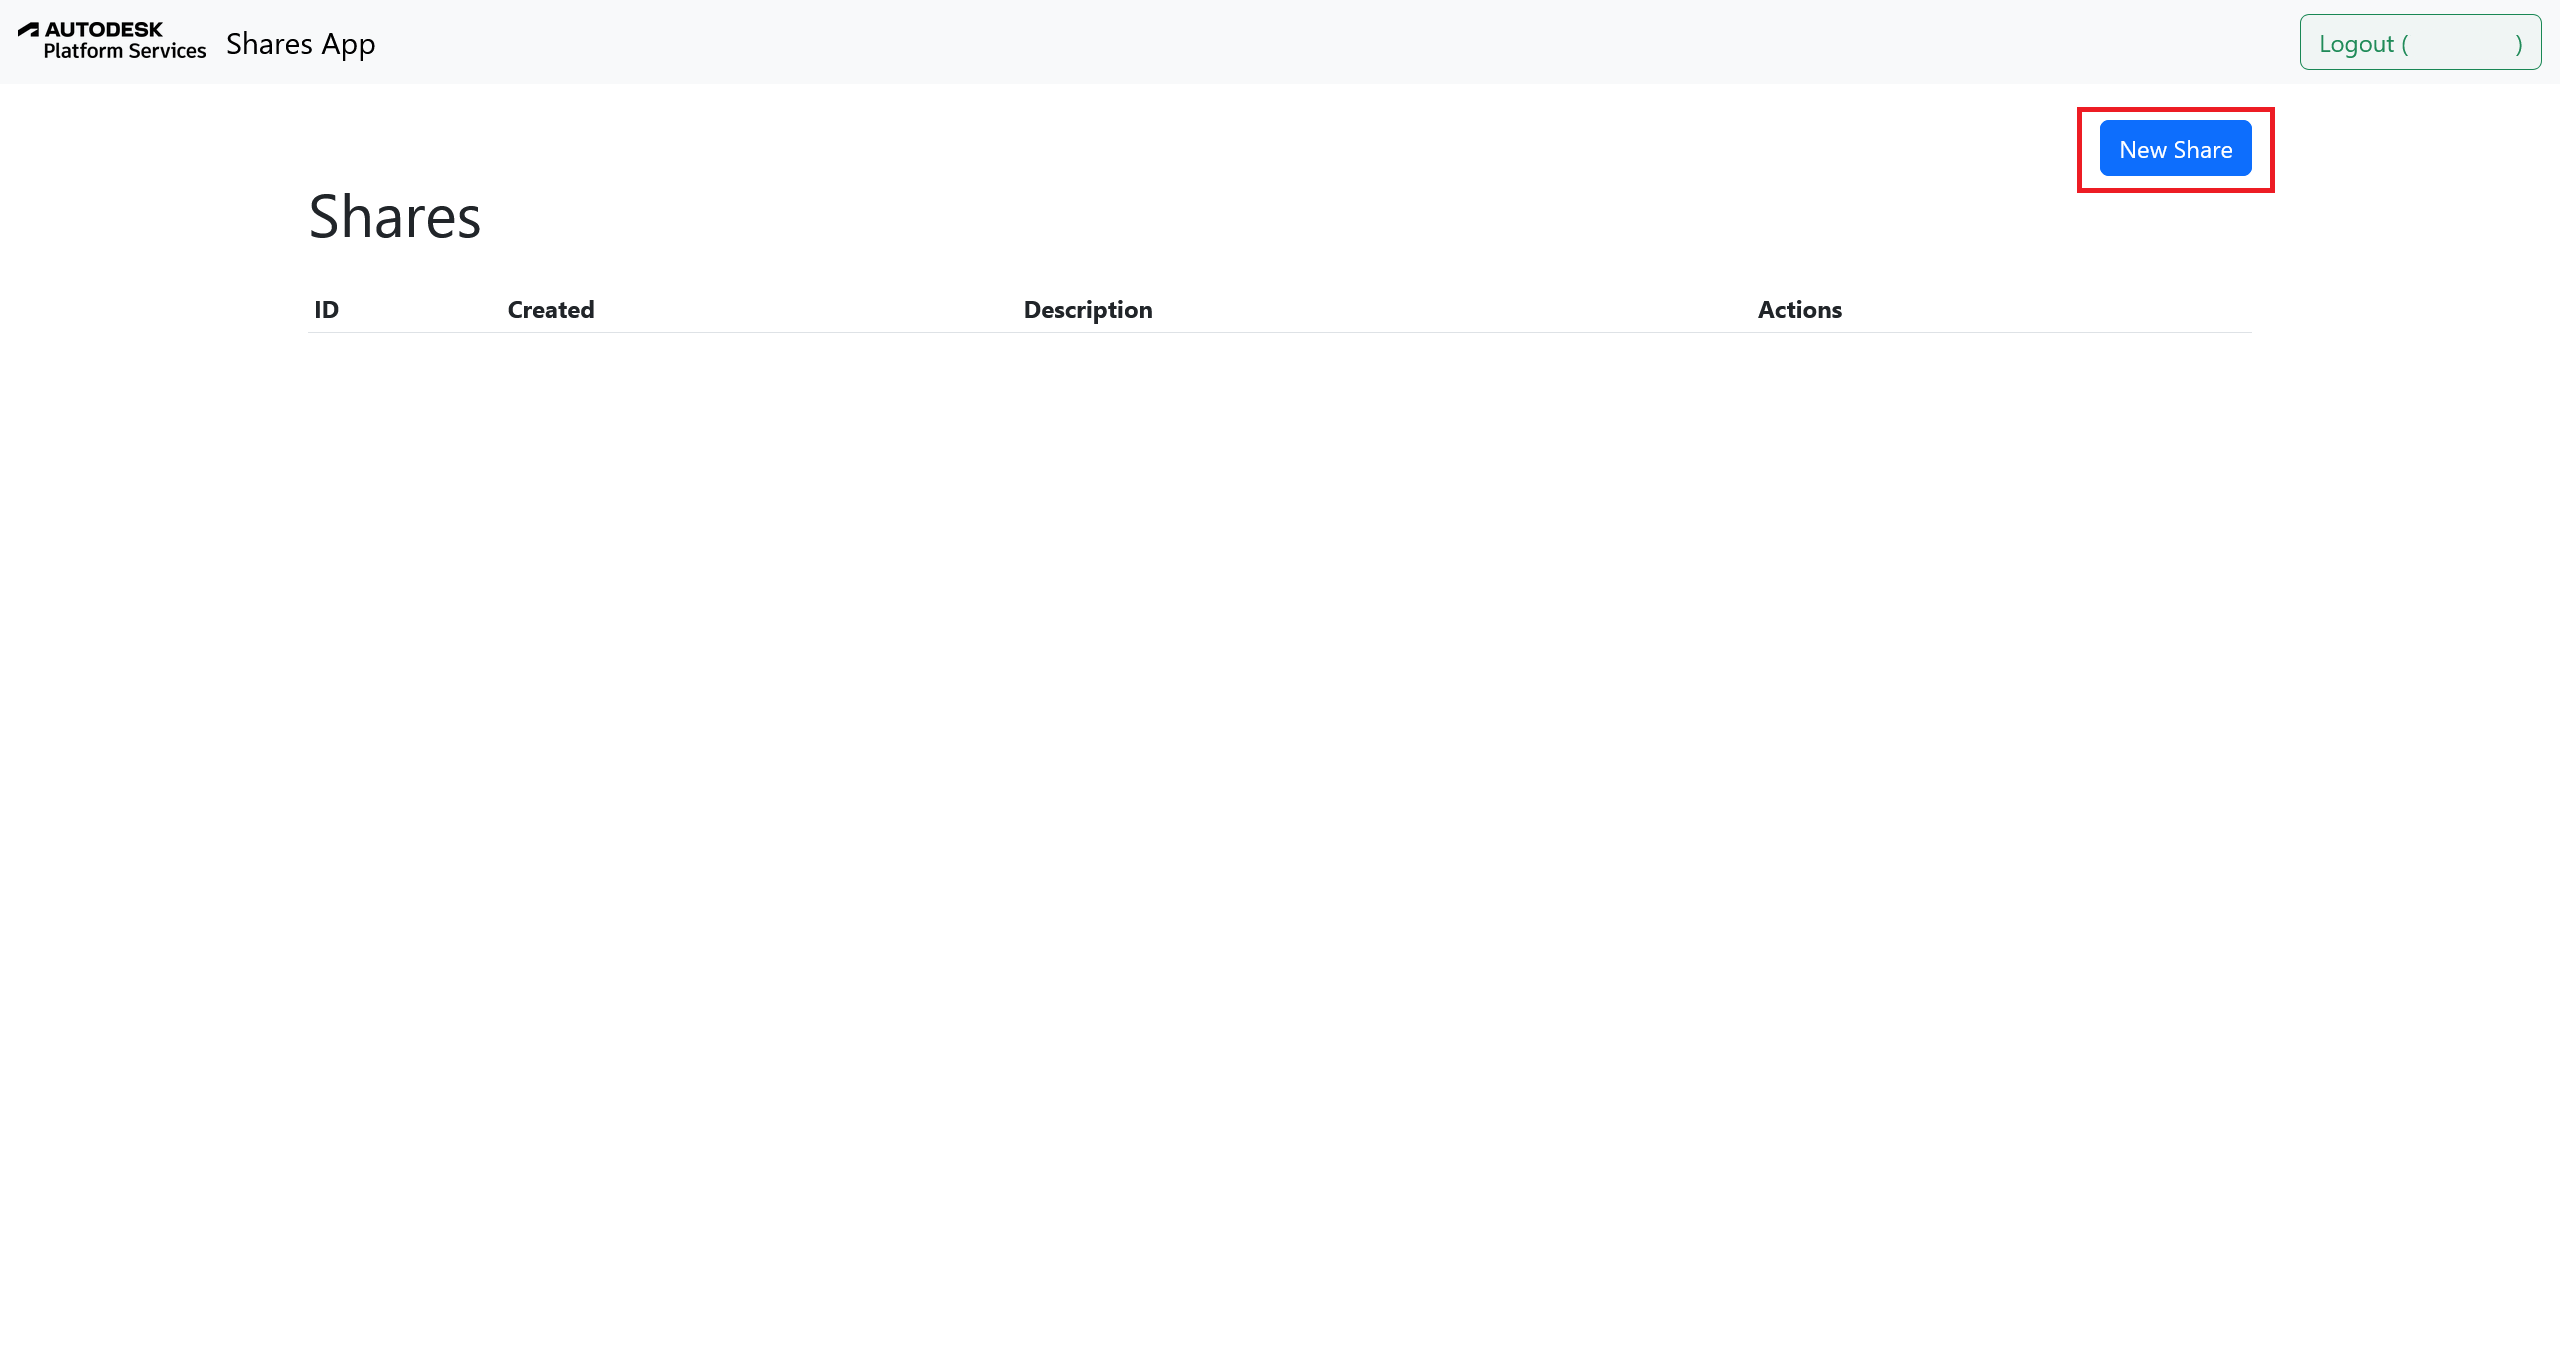Log out using the Logout button
The image size is (2560, 1359).
tap(2420, 43)
